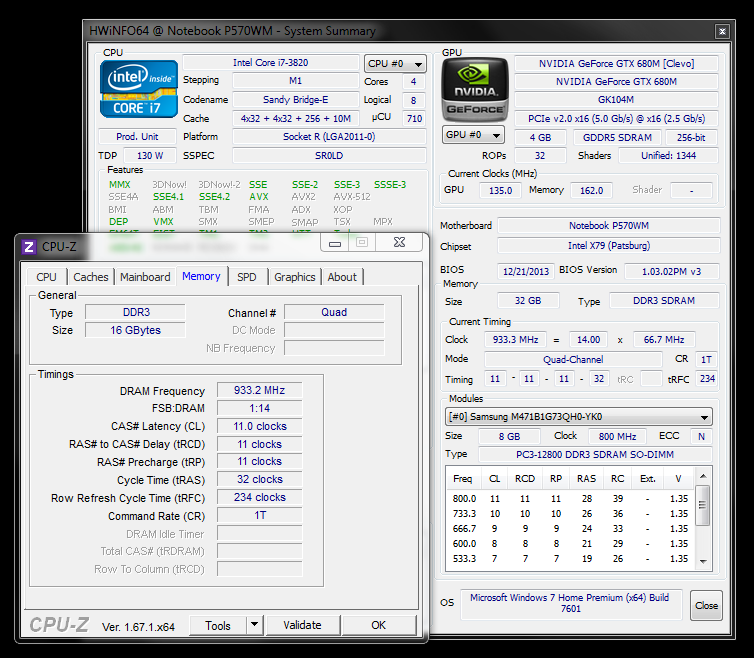Click OK in CPU-Z
The width and height of the screenshot is (754, 658).
[x=378, y=625]
